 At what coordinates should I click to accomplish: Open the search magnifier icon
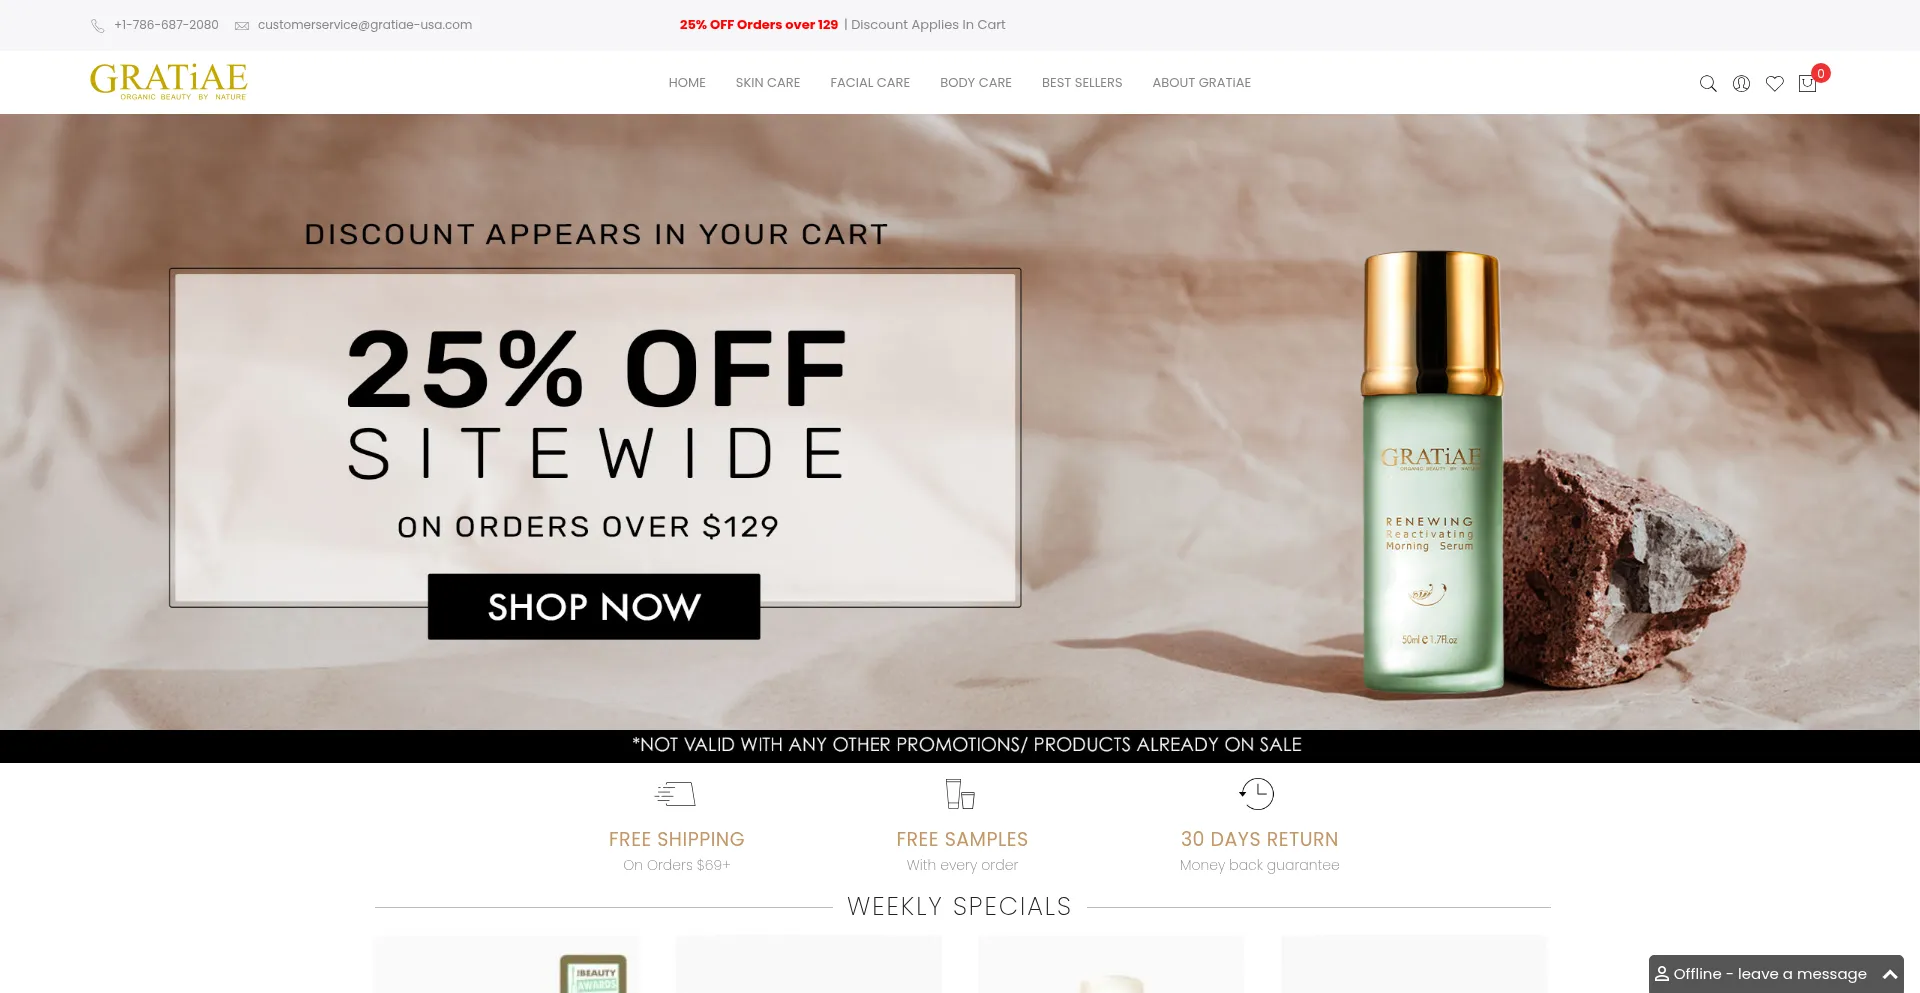pyautogui.click(x=1708, y=84)
